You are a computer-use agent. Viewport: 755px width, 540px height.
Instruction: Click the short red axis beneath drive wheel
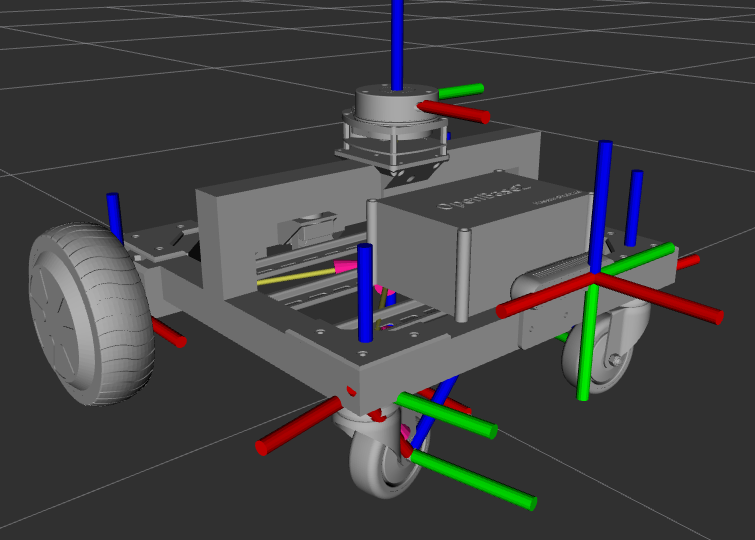click(169, 332)
